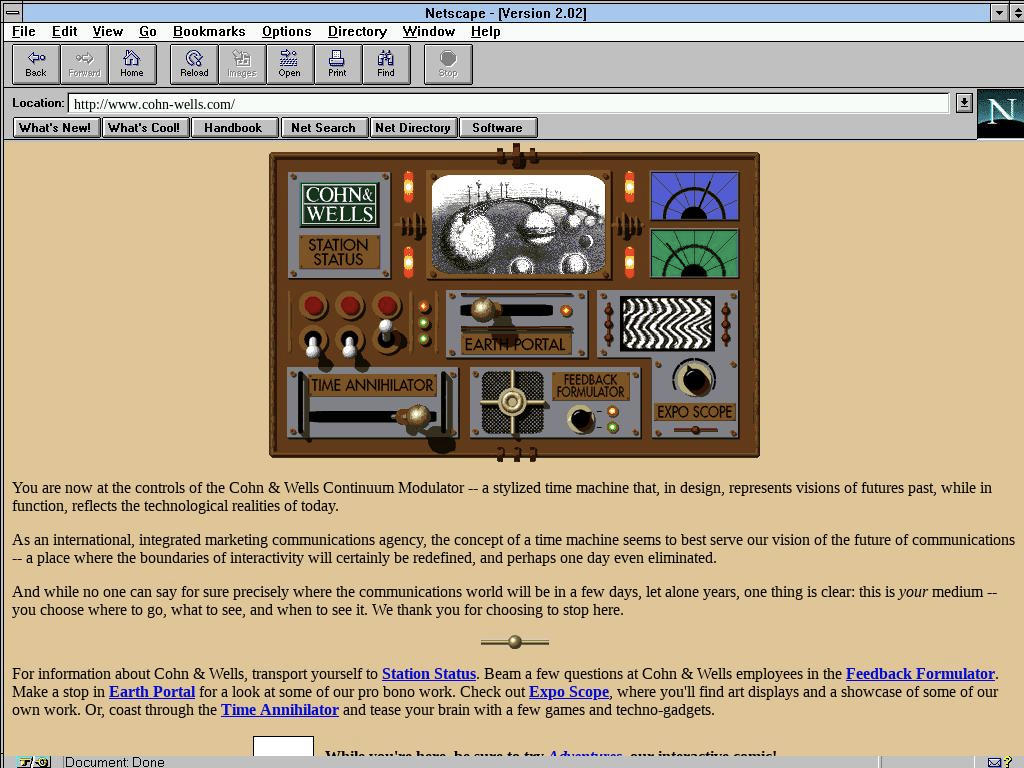Click the Station Status panel plate
Screen dimensions: 1024x768
pyautogui.click(x=338, y=252)
